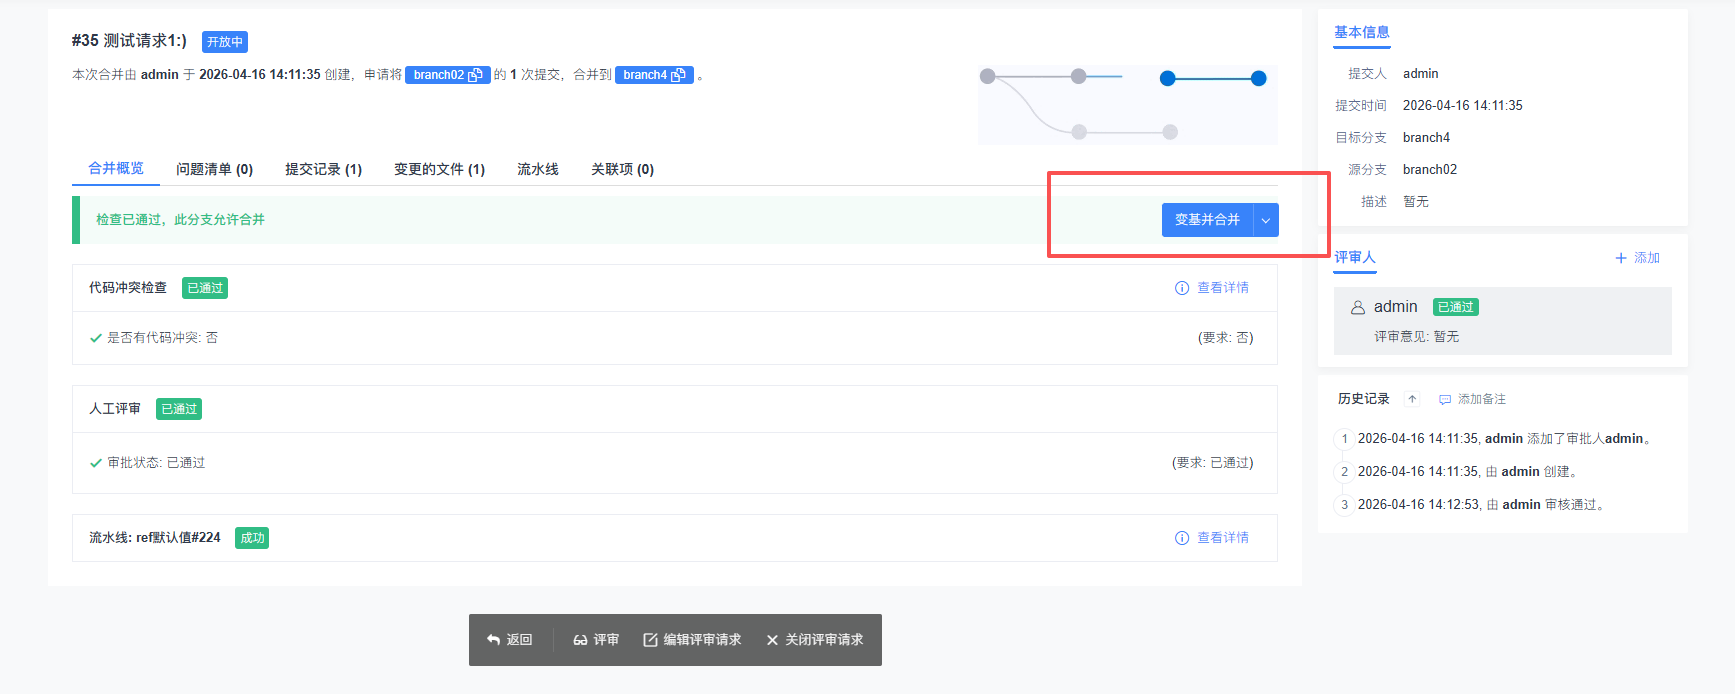Click 源分支 value branch02 in 基本信息
The image size is (1735, 694).
[x=1430, y=170]
